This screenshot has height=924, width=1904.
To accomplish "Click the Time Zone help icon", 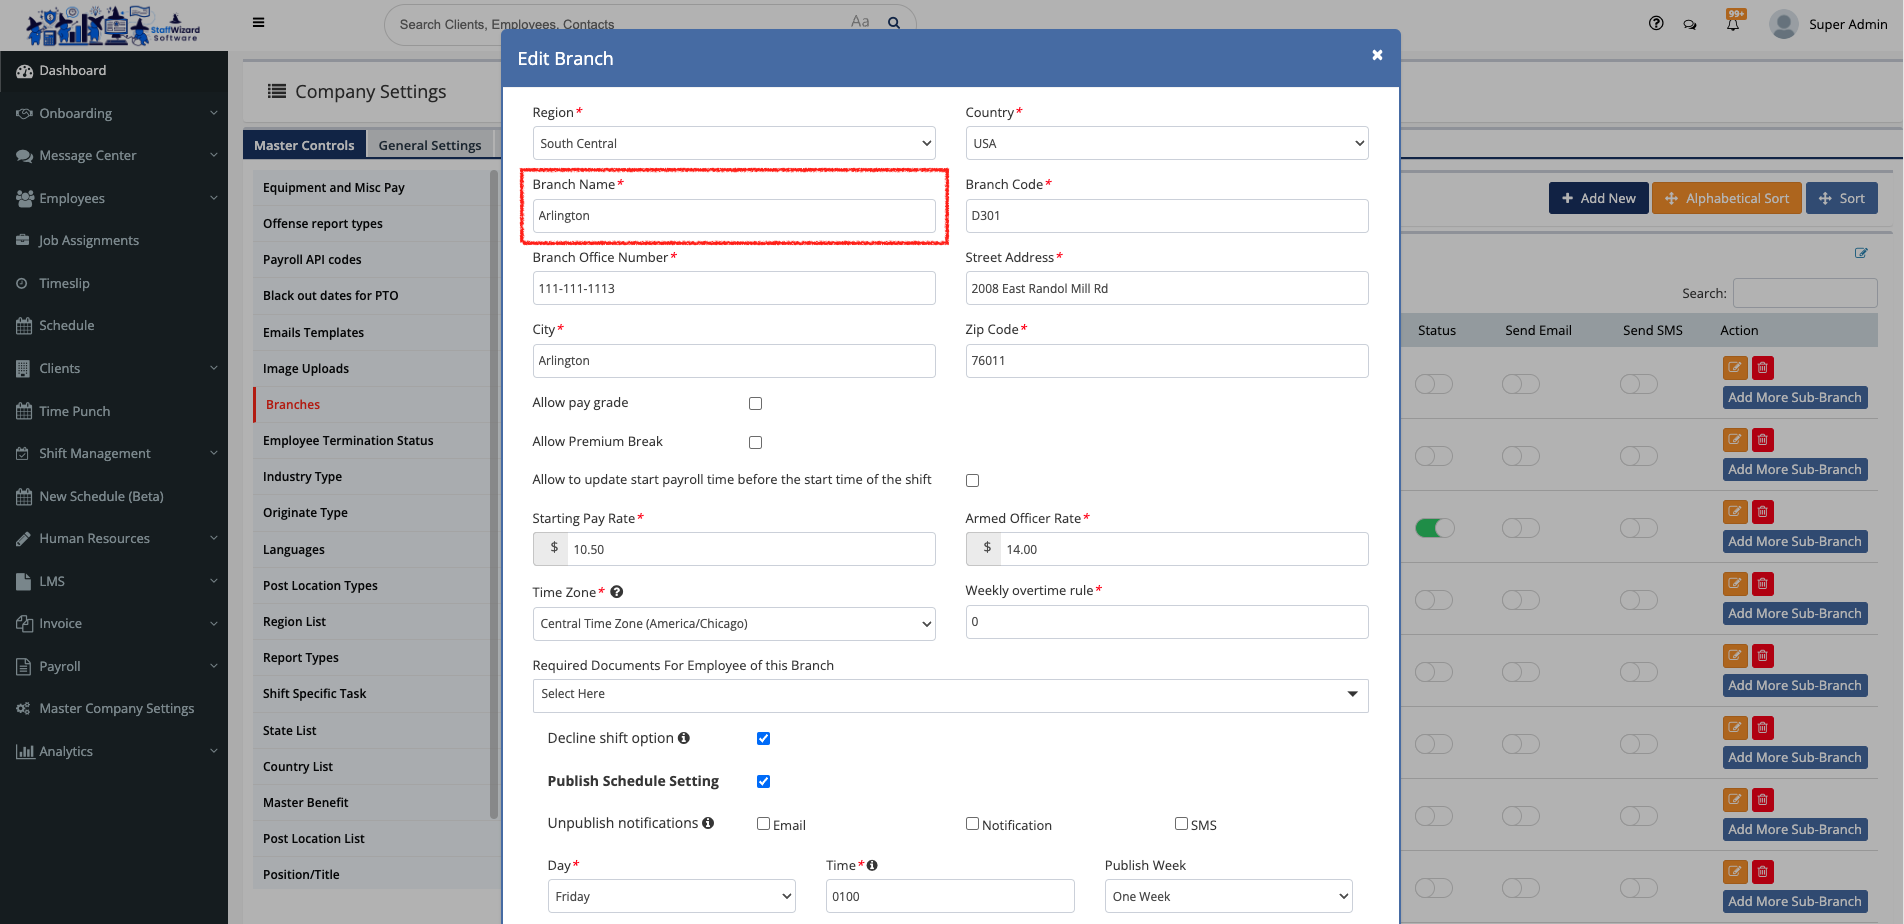I will tap(617, 592).
